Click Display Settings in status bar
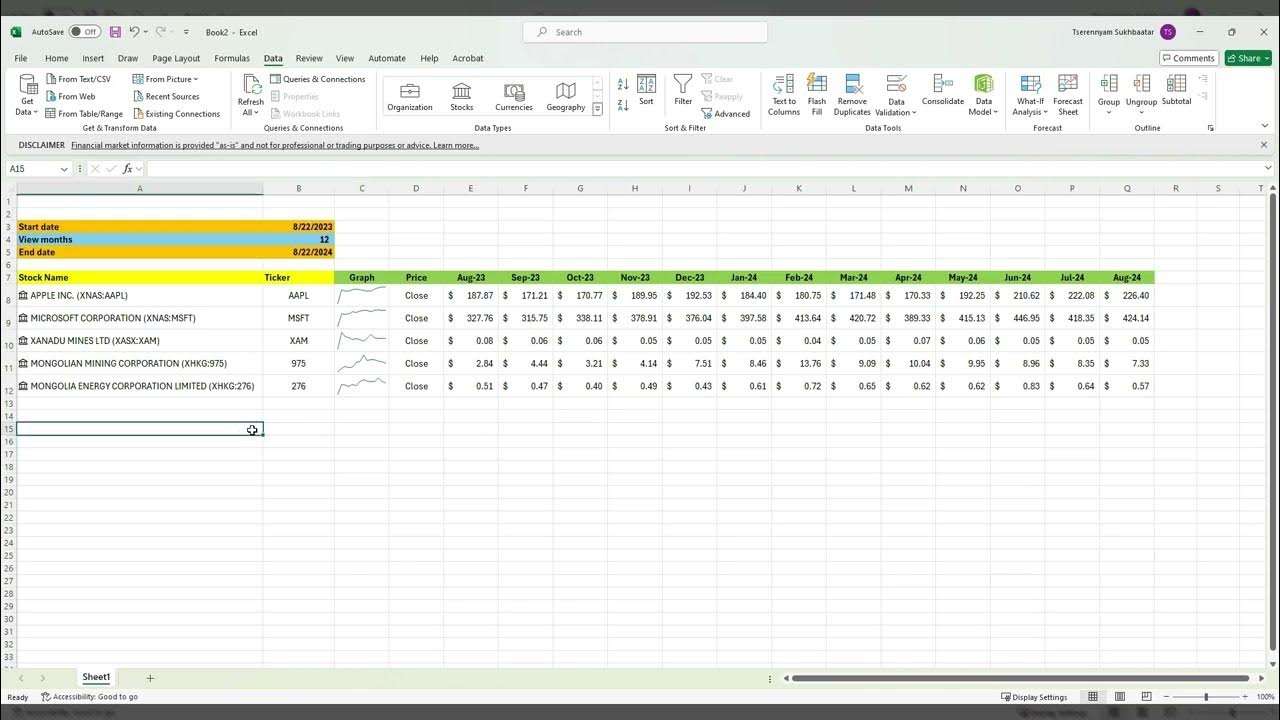Image resolution: width=1280 pixels, height=720 pixels. click(1034, 697)
